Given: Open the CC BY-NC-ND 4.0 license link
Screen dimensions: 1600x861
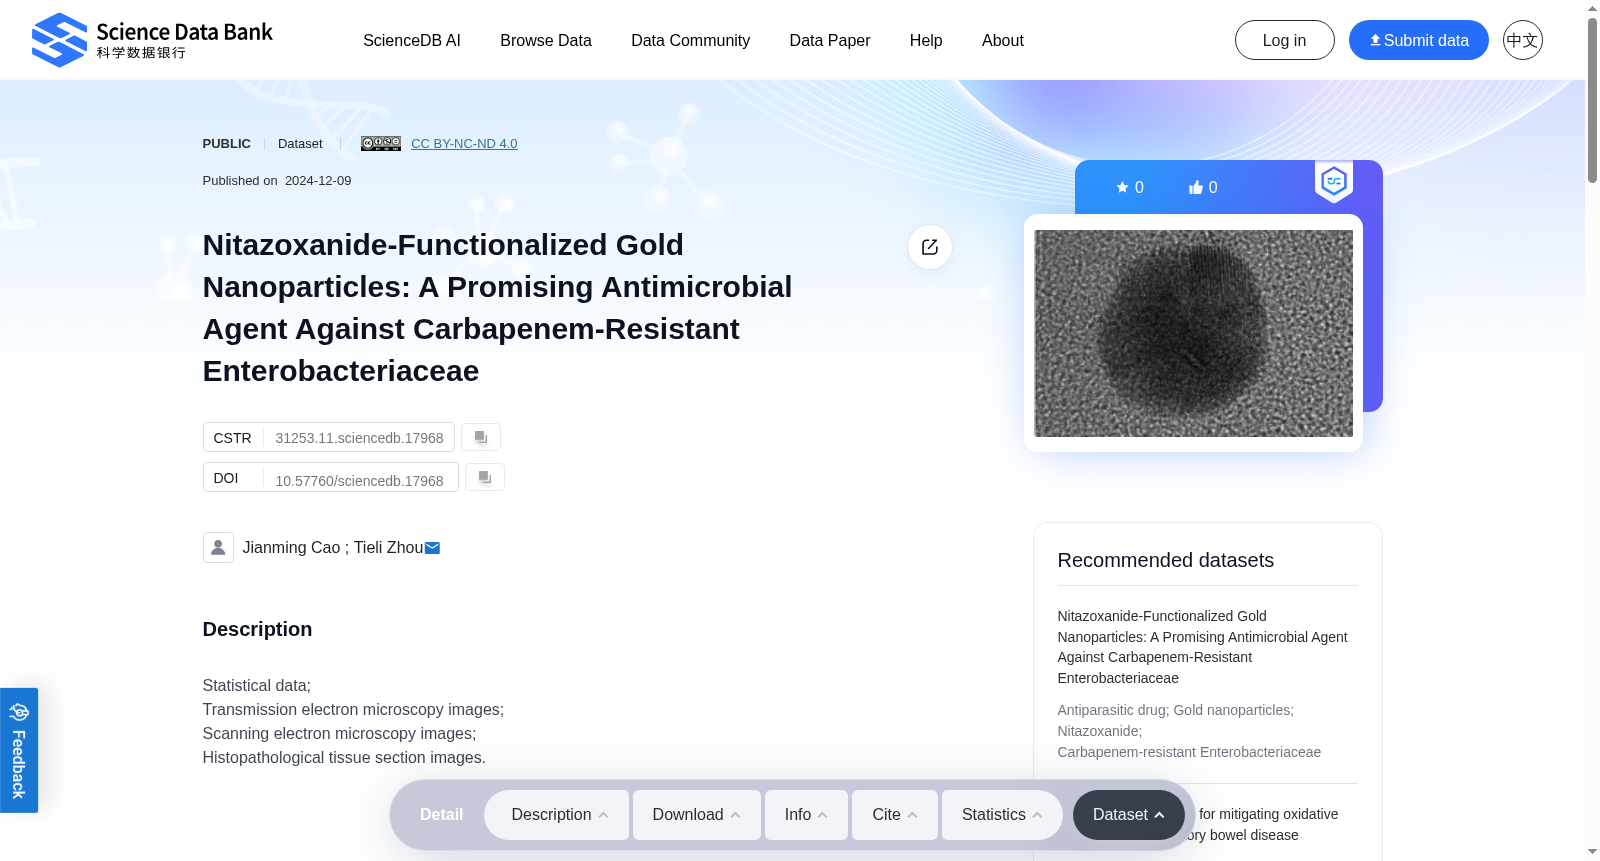Looking at the screenshot, I should click(x=464, y=143).
